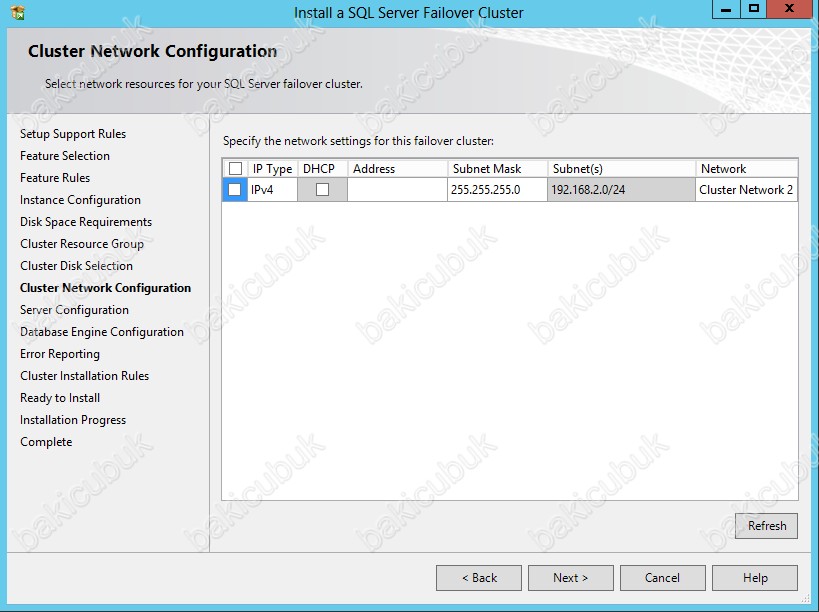Enable DHCP checkbox for IPv4 network
The image size is (819, 612).
pyautogui.click(x=322, y=189)
